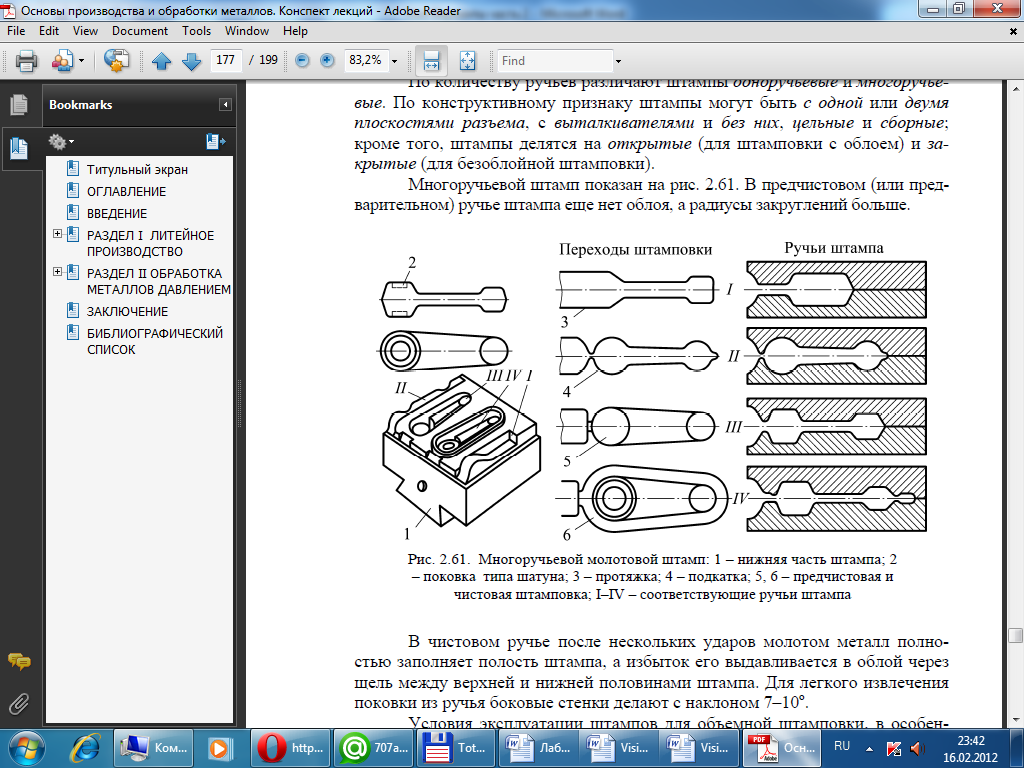Screen dimensions: 1024x768
Task: Switch to the Tot... Total Commander taskbar item
Action: [456, 748]
